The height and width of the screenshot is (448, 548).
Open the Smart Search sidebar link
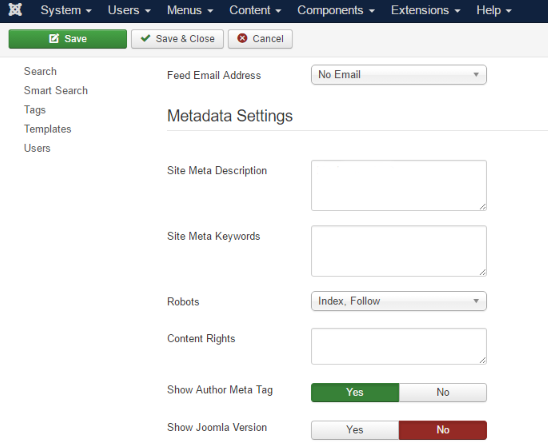tap(56, 91)
